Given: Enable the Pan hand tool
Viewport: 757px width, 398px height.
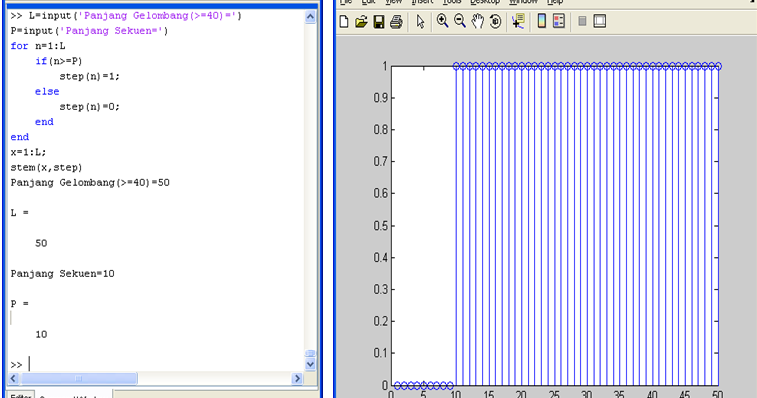Looking at the screenshot, I should point(477,21).
